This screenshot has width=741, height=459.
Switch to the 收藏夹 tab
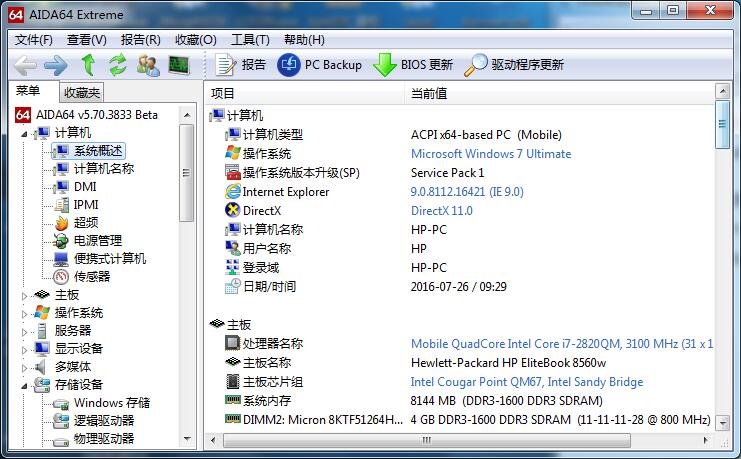tap(81, 93)
